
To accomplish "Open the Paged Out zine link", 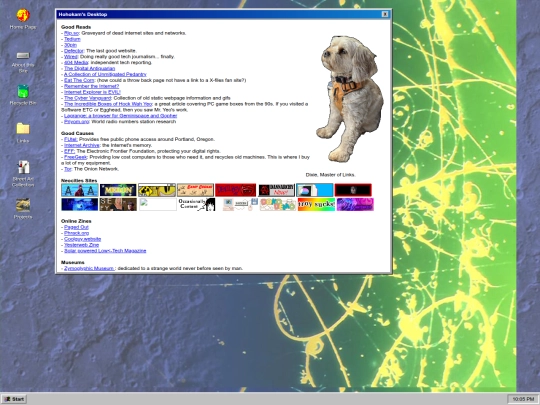I will coord(76,227).
